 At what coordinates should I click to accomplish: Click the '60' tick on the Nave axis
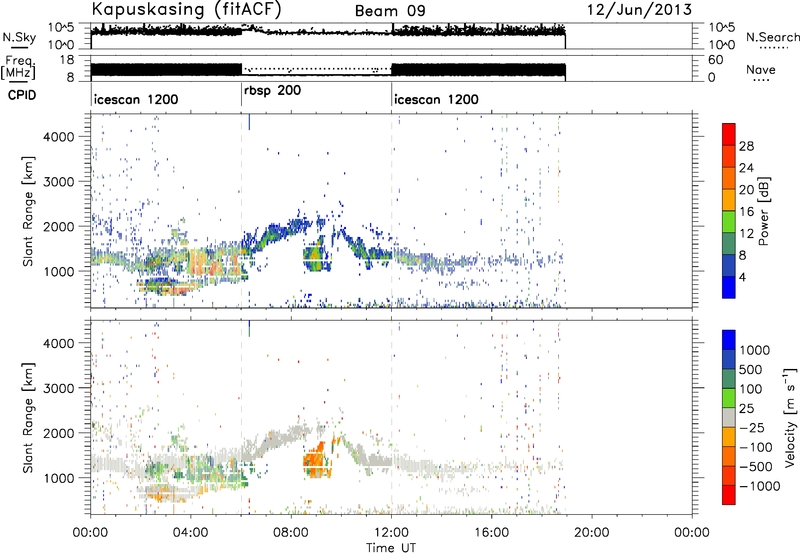pos(715,60)
